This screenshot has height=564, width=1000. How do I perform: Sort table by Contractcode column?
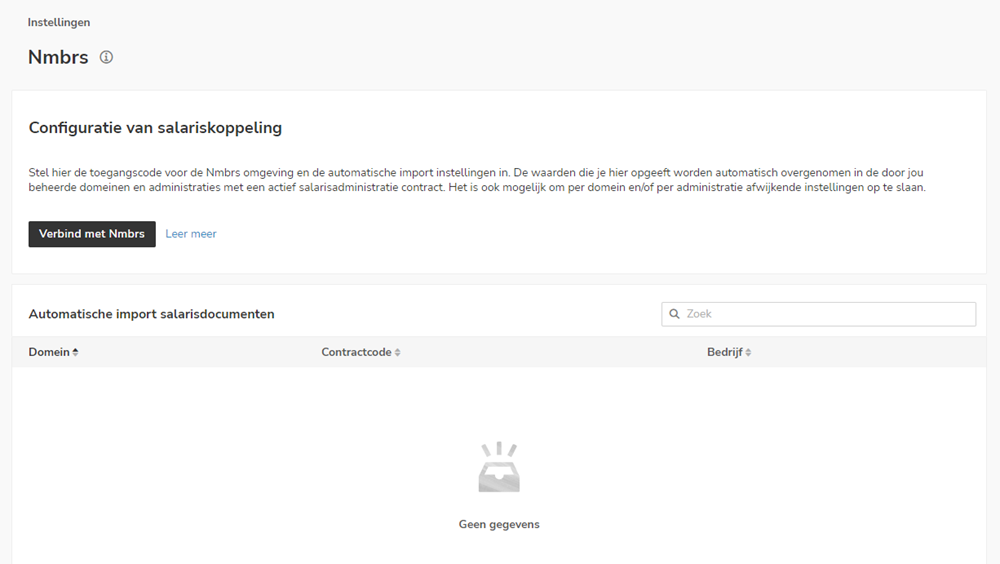[361, 352]
